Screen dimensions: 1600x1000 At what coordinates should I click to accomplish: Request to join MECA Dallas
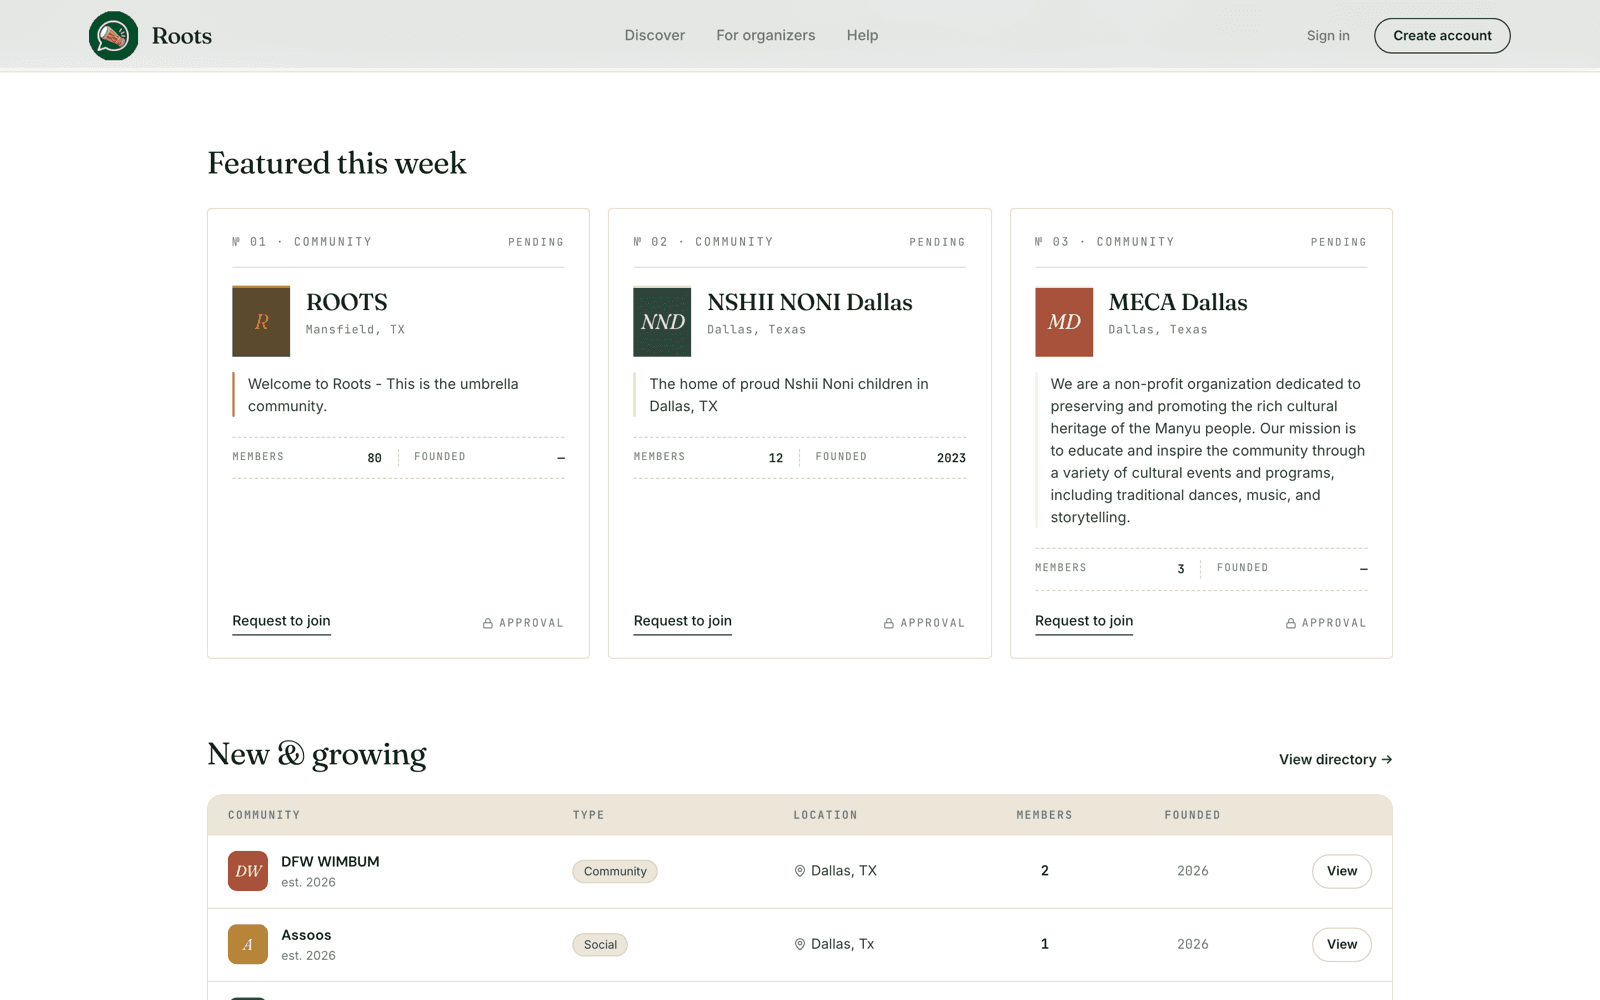point(1084,621)
